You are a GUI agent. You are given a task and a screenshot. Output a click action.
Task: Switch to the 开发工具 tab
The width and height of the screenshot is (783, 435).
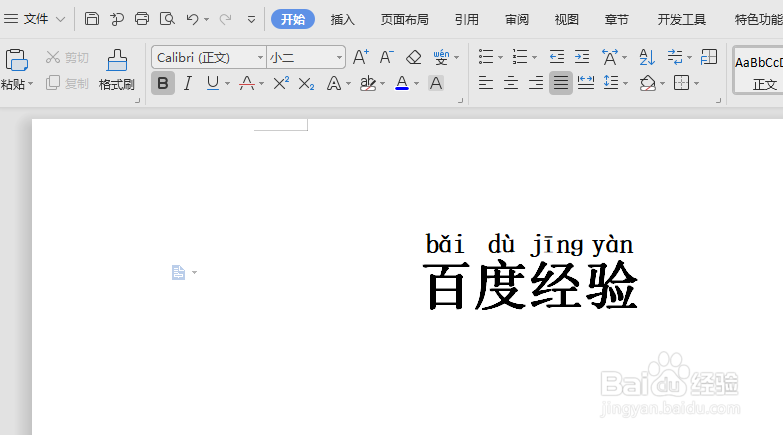[x=682, y=19]
